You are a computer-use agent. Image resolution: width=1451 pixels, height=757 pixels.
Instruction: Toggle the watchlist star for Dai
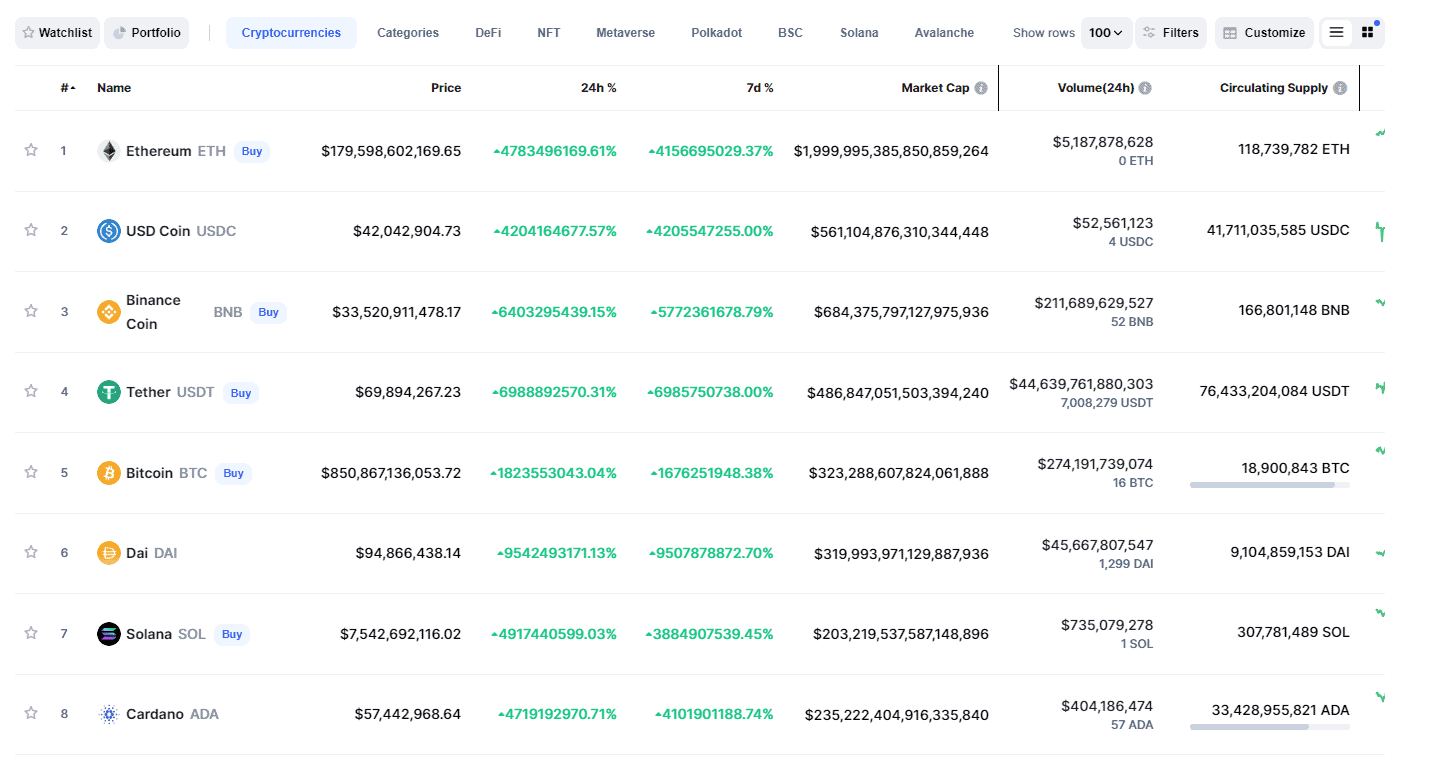click(31, 552)
